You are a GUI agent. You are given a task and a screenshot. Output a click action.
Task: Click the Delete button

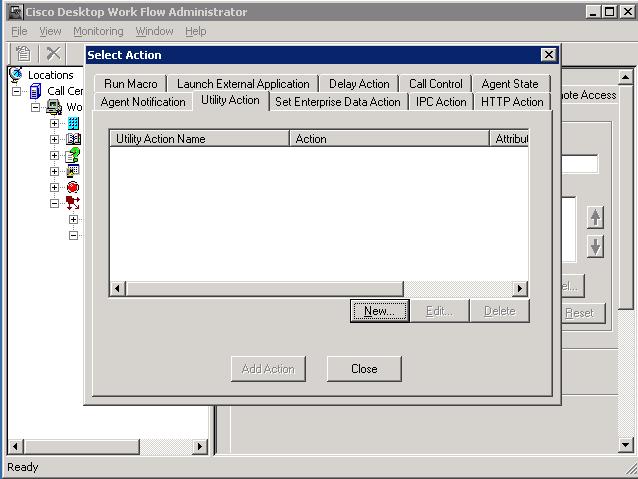click(500, 311)
